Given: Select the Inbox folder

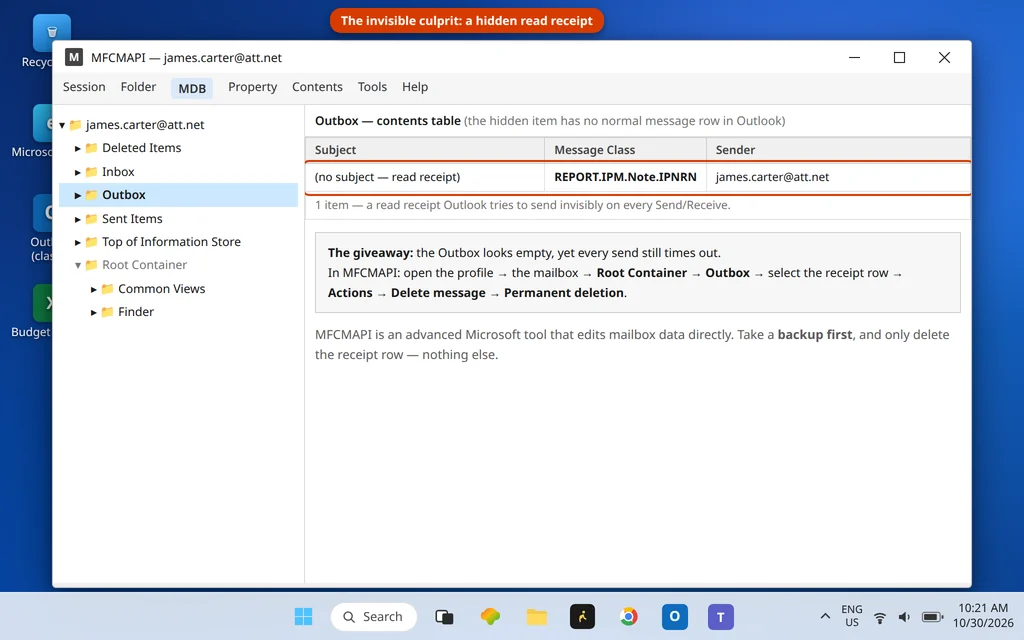Looking at the screenshot, I should click(118, 172).
